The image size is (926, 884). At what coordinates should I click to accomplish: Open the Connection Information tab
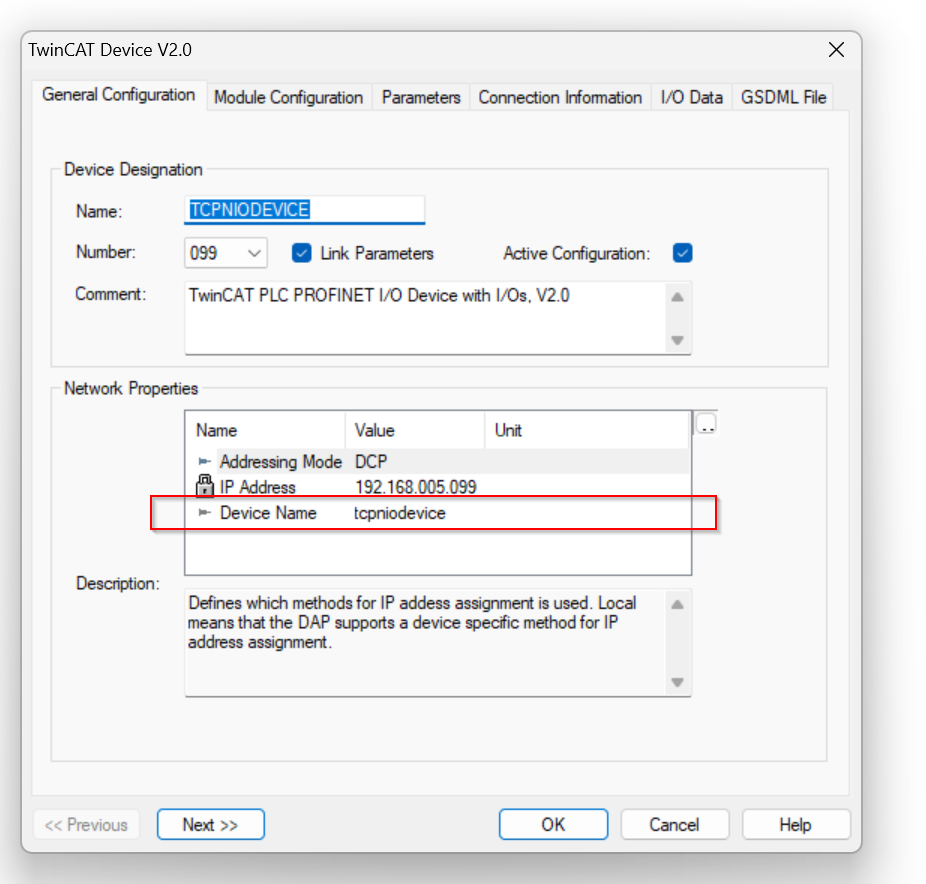coord(560,97)
